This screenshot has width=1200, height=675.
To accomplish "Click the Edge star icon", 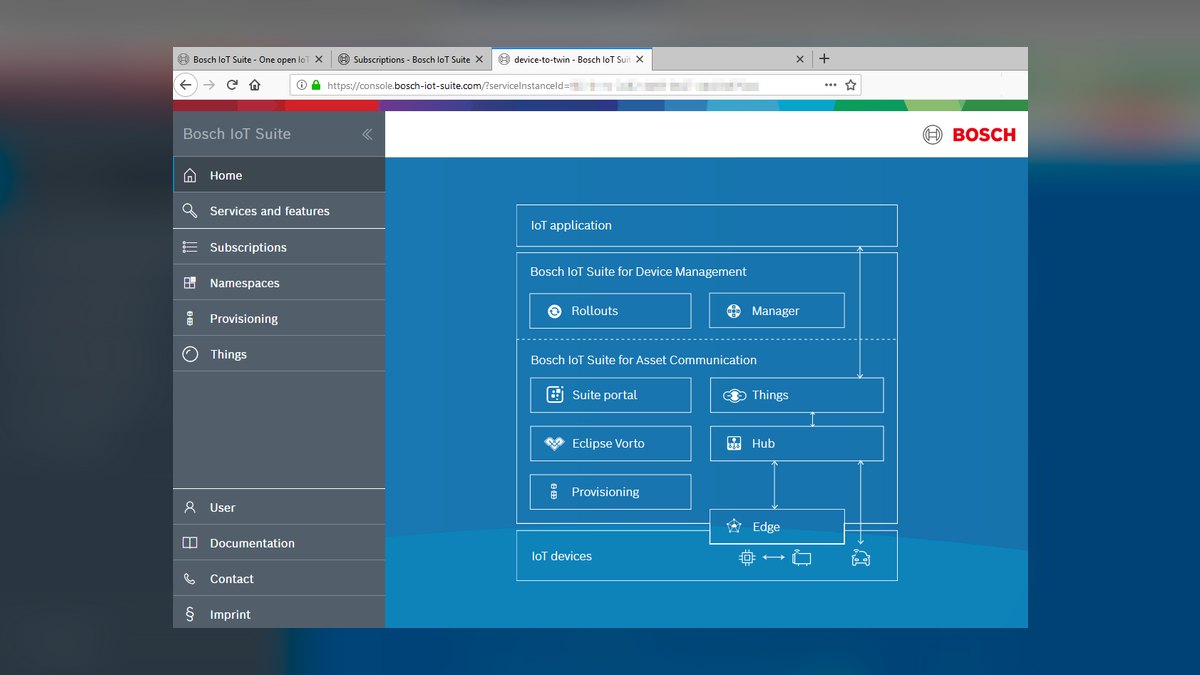I will click(734, 527).
